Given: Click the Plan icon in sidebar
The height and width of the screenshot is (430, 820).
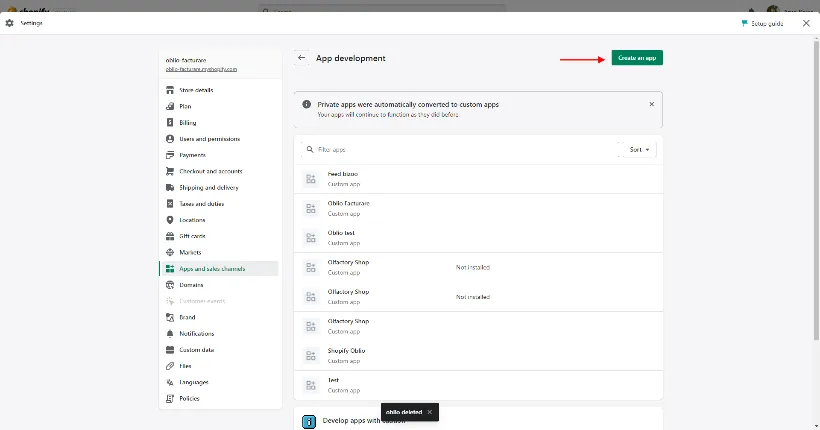Looking at the screenshot, I should 170,106.
